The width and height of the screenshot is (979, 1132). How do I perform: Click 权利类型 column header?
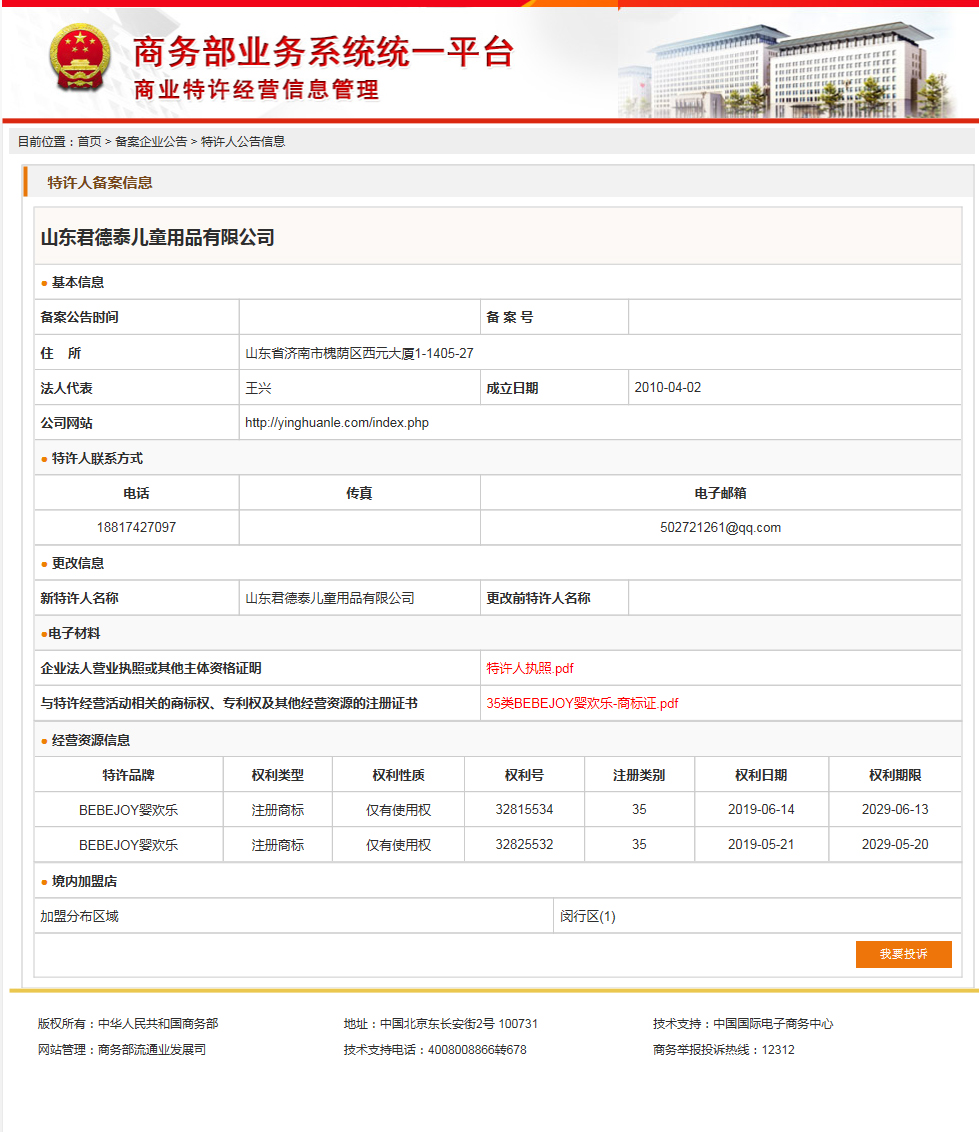(278, 775)
